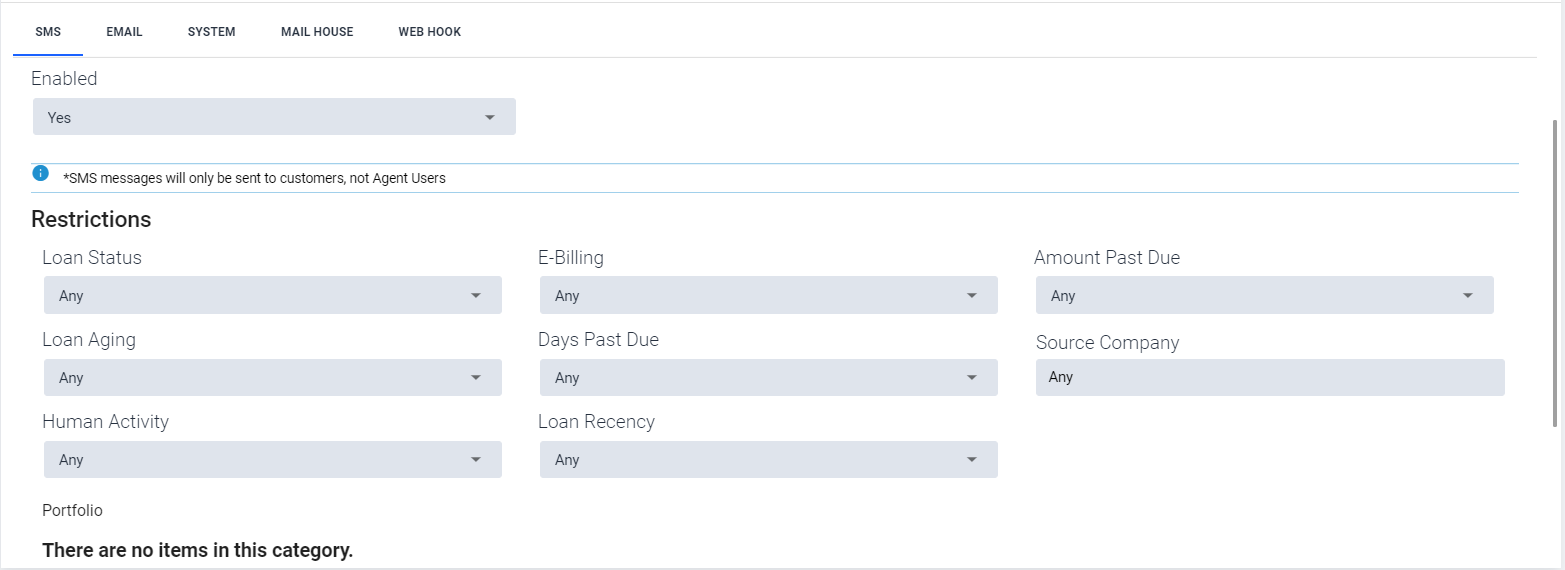Viewport: 1565px width, 570px height.
Task: Open the E-Billing Any field
Action: [769, 296]
